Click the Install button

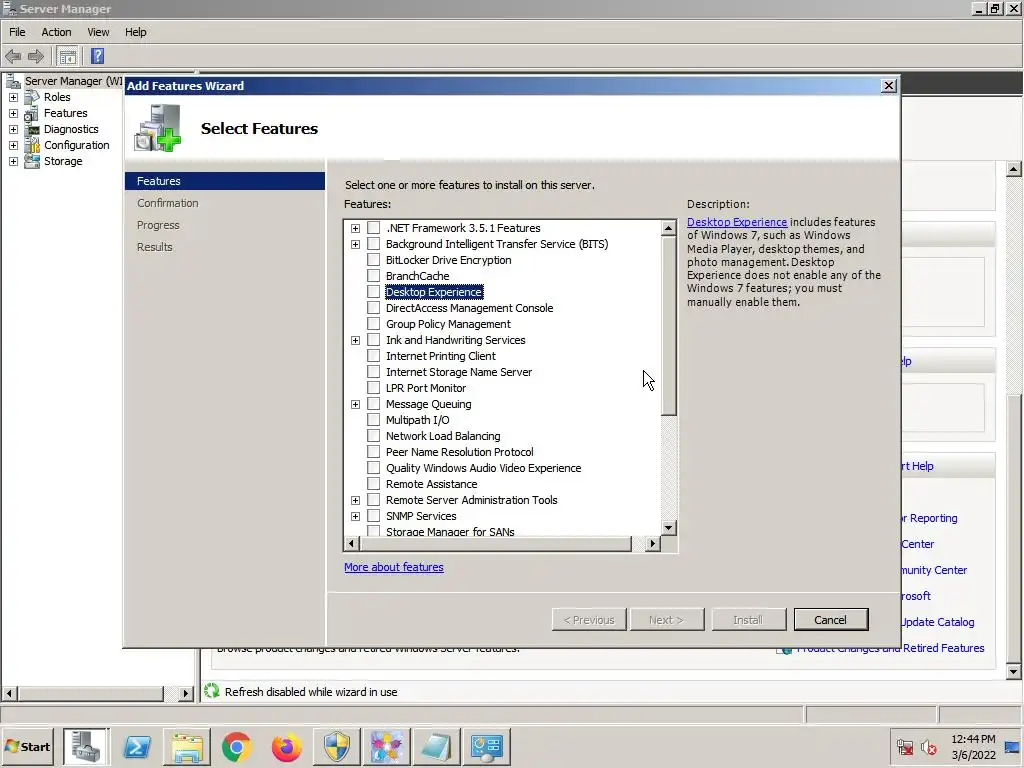(748, 620)
